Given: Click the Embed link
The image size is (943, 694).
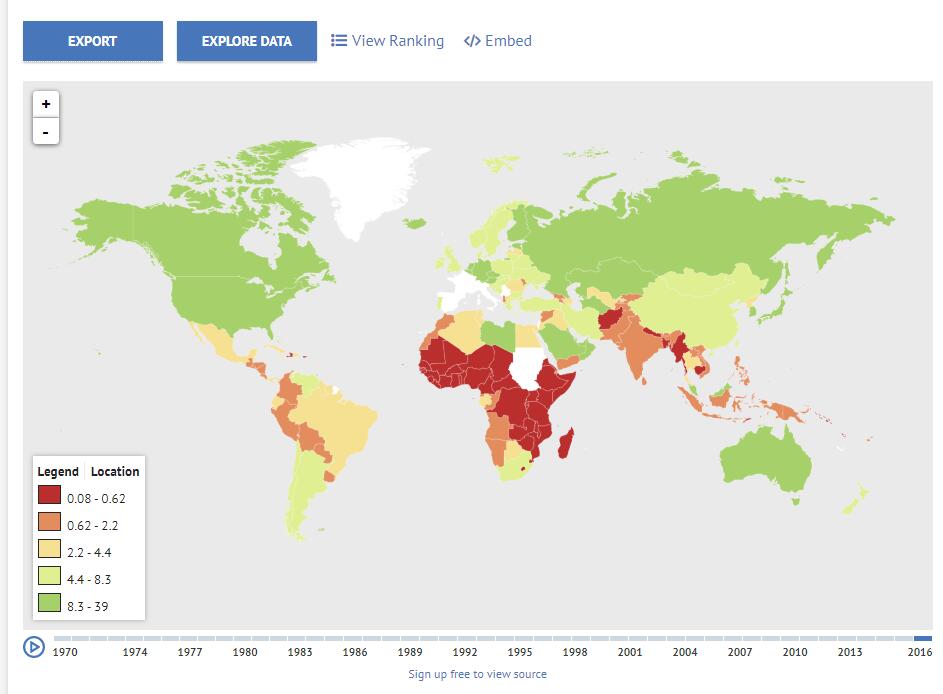Looking at the screenshot, I should (x=498, y=41).
